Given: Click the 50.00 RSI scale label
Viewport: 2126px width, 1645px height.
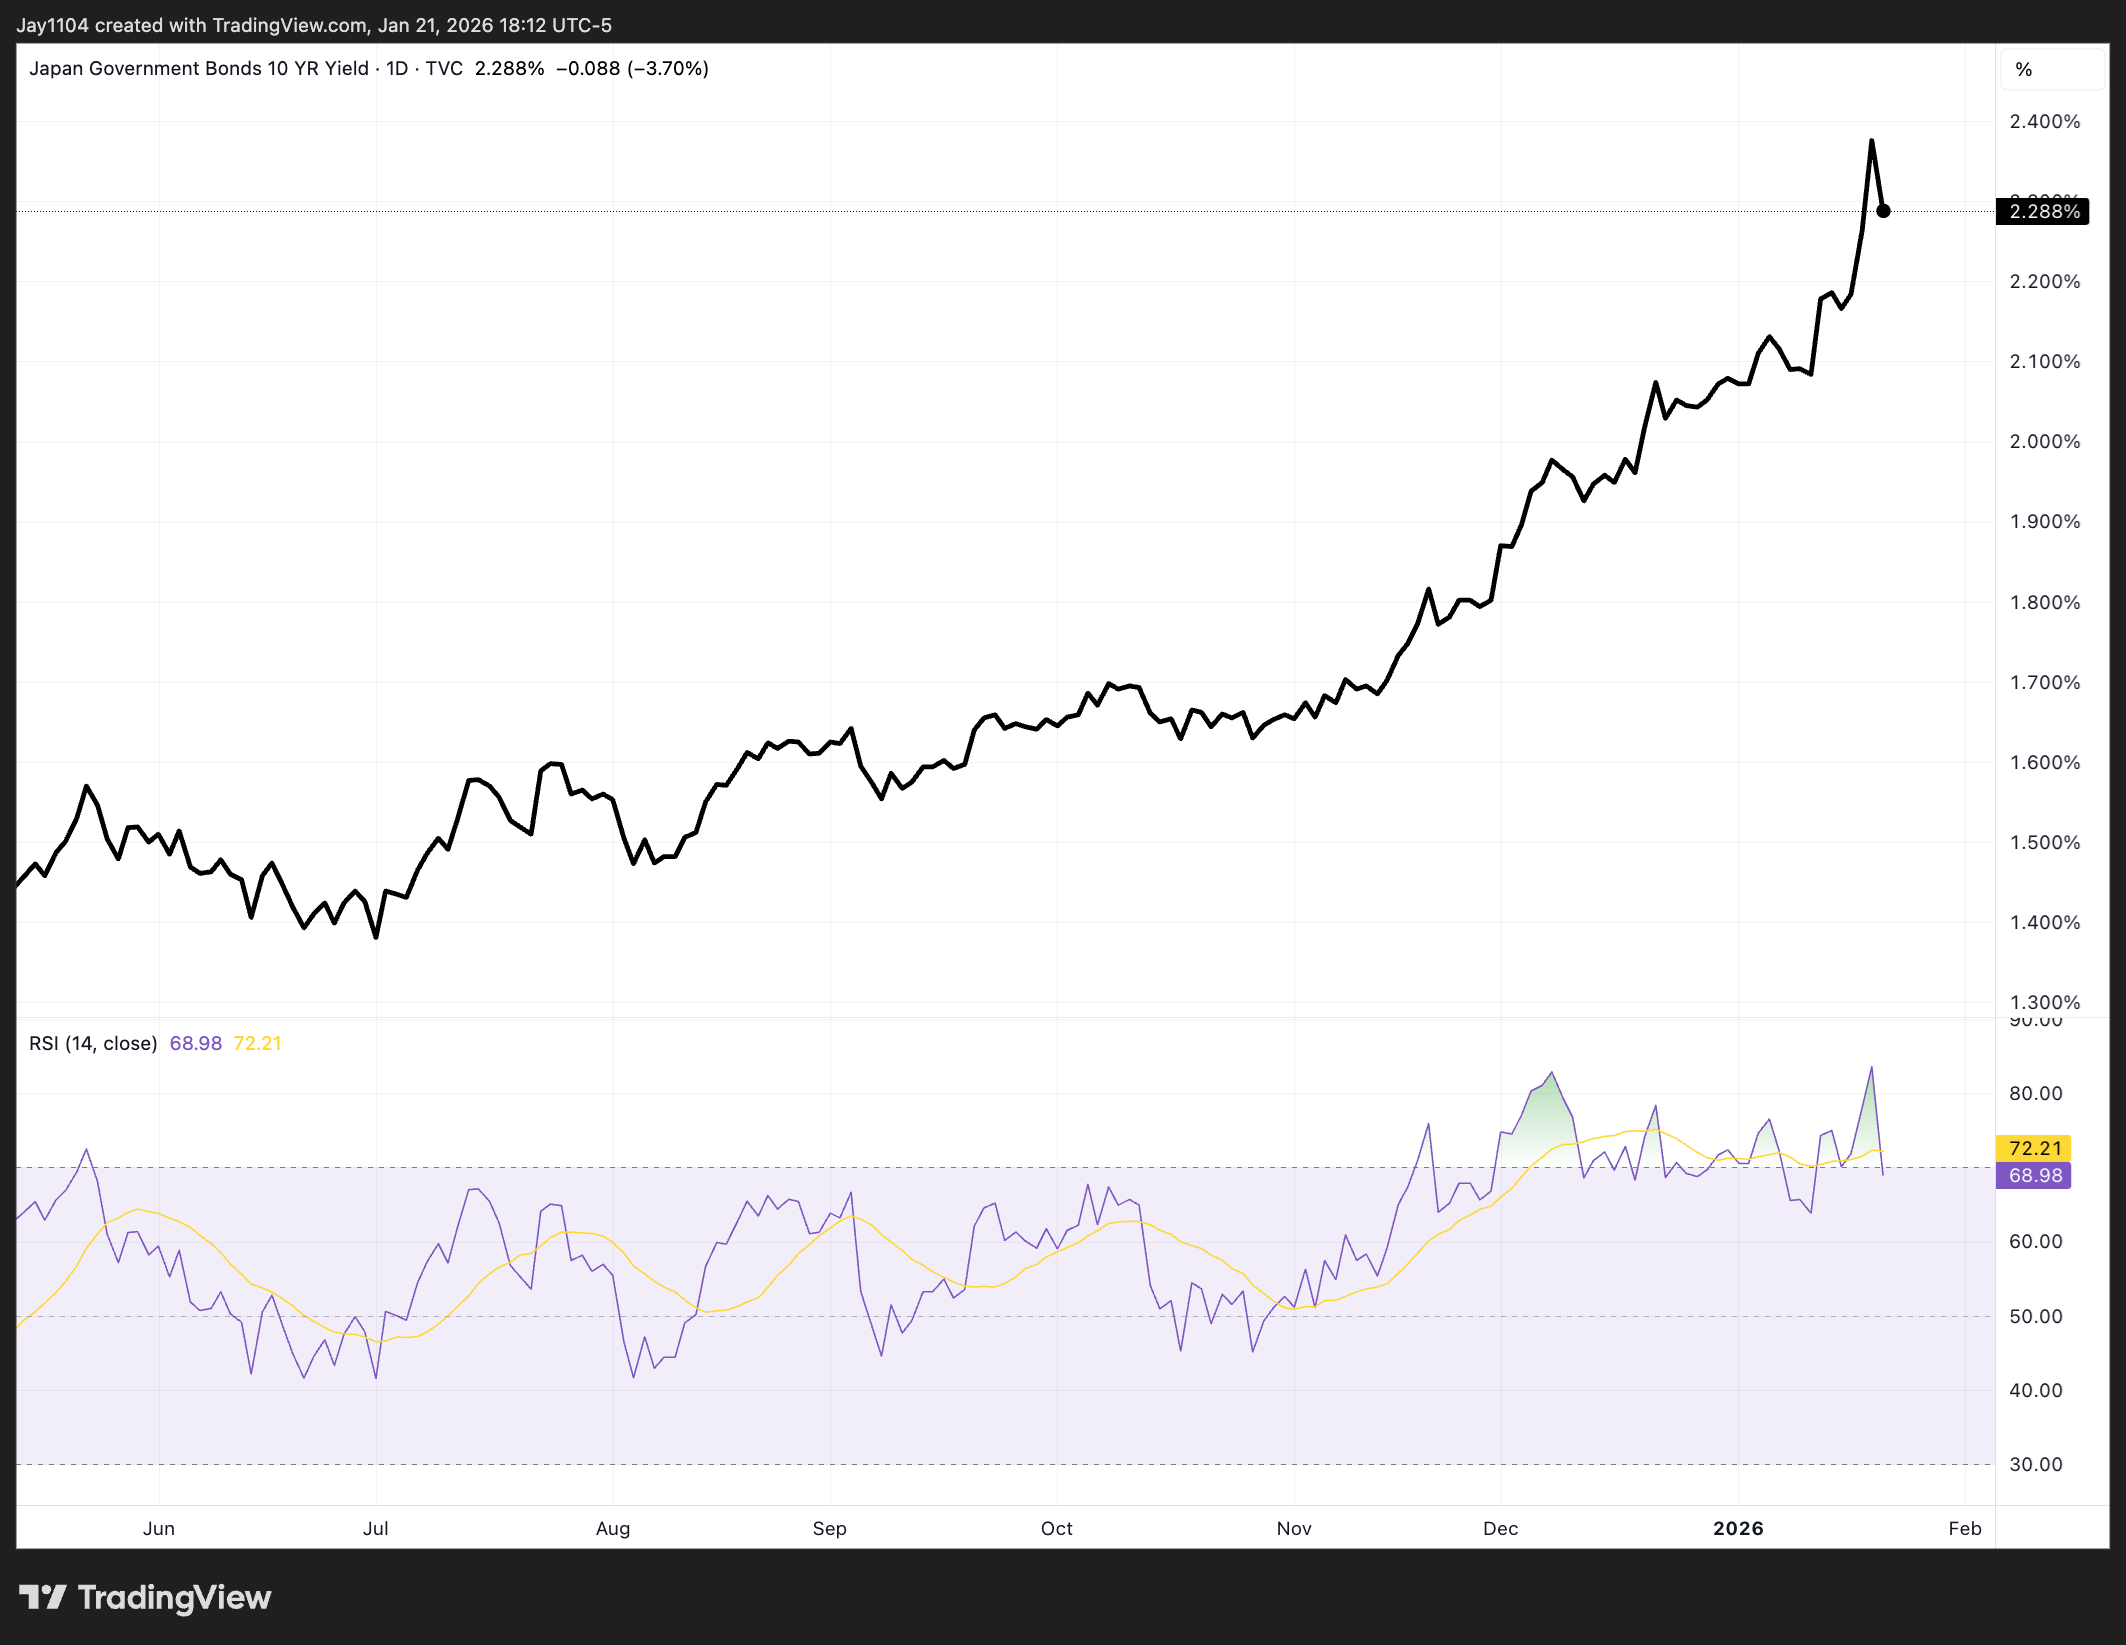Looking at the screenshot, I should point(2035,1316).
